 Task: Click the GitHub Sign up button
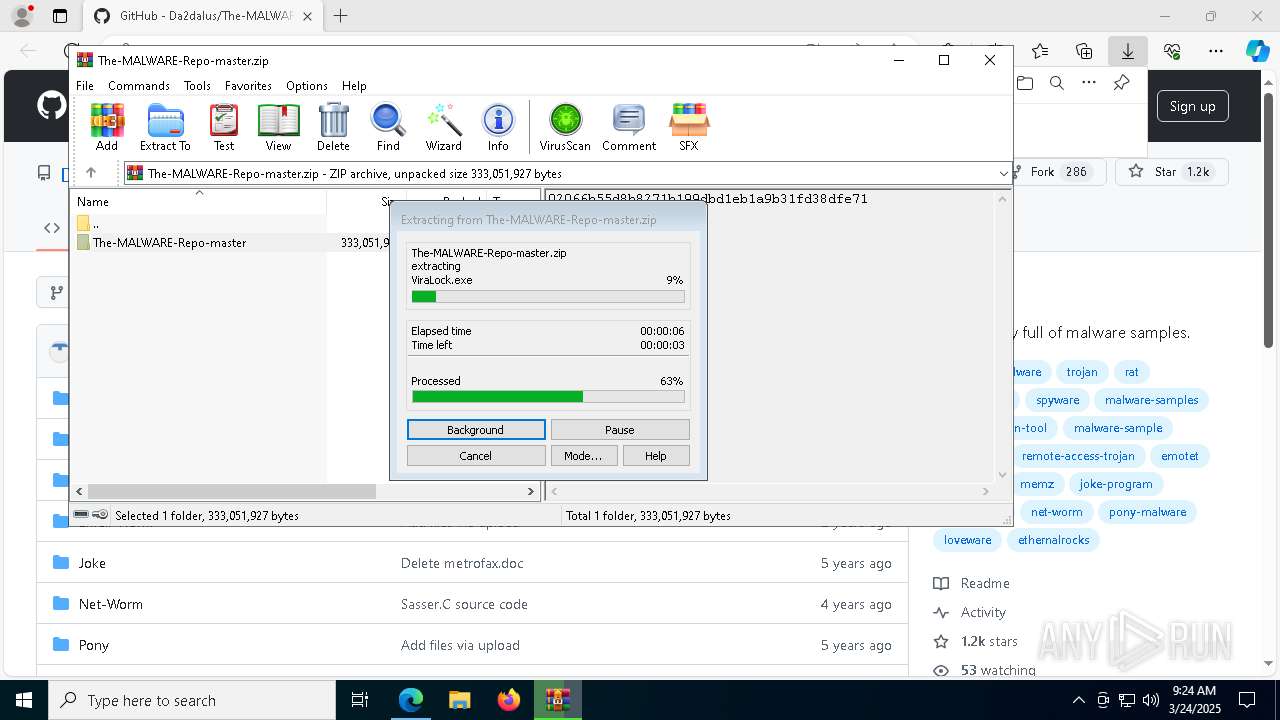pos(1192,106)
